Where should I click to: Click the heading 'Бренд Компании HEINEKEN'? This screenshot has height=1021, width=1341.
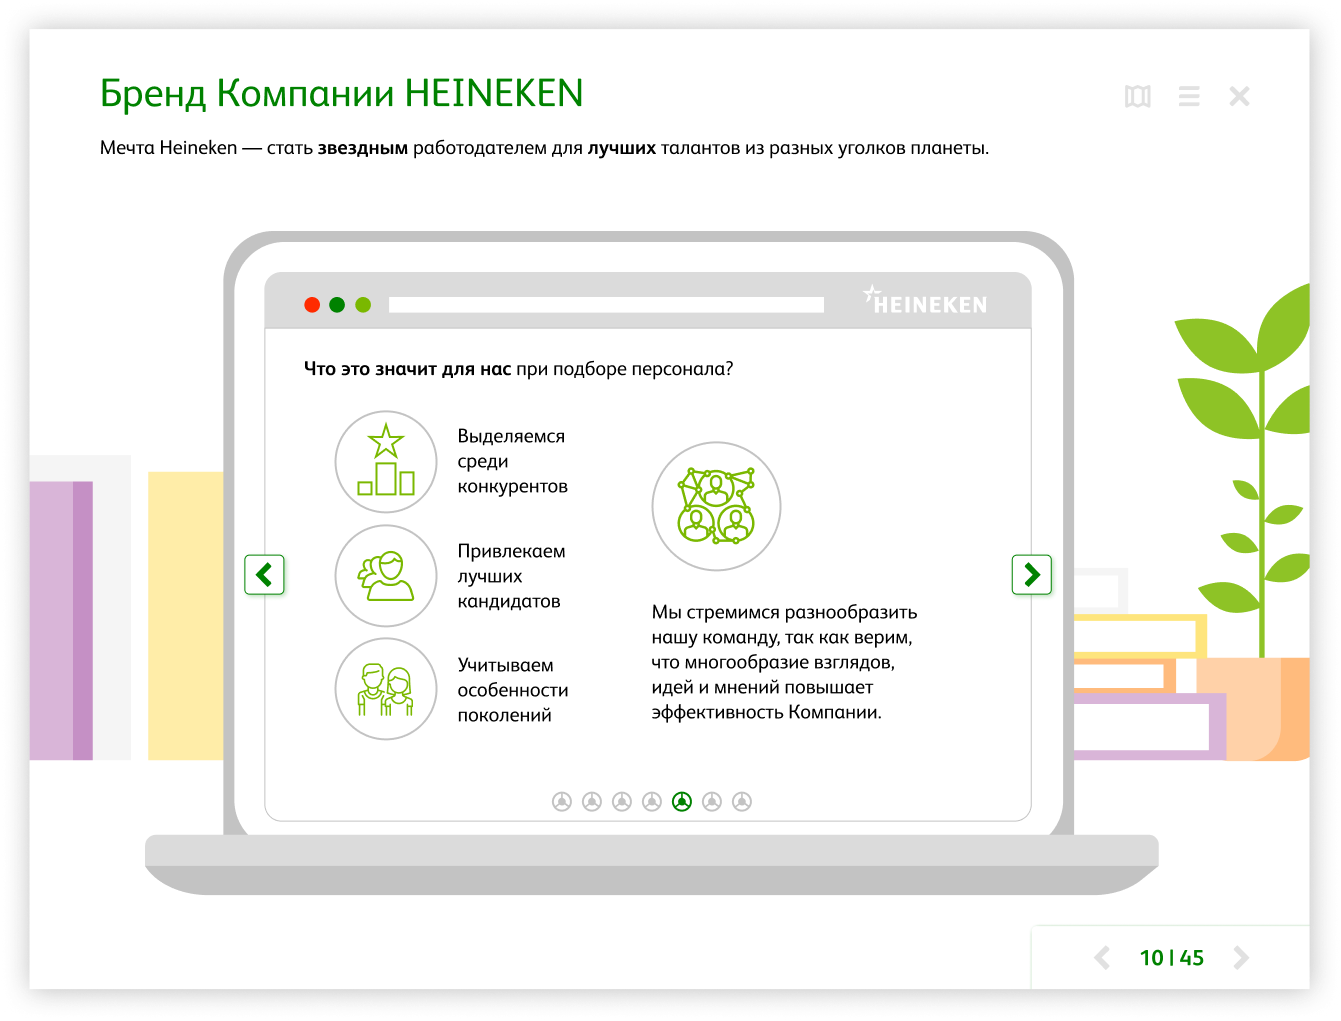click(x=341, y=93)
